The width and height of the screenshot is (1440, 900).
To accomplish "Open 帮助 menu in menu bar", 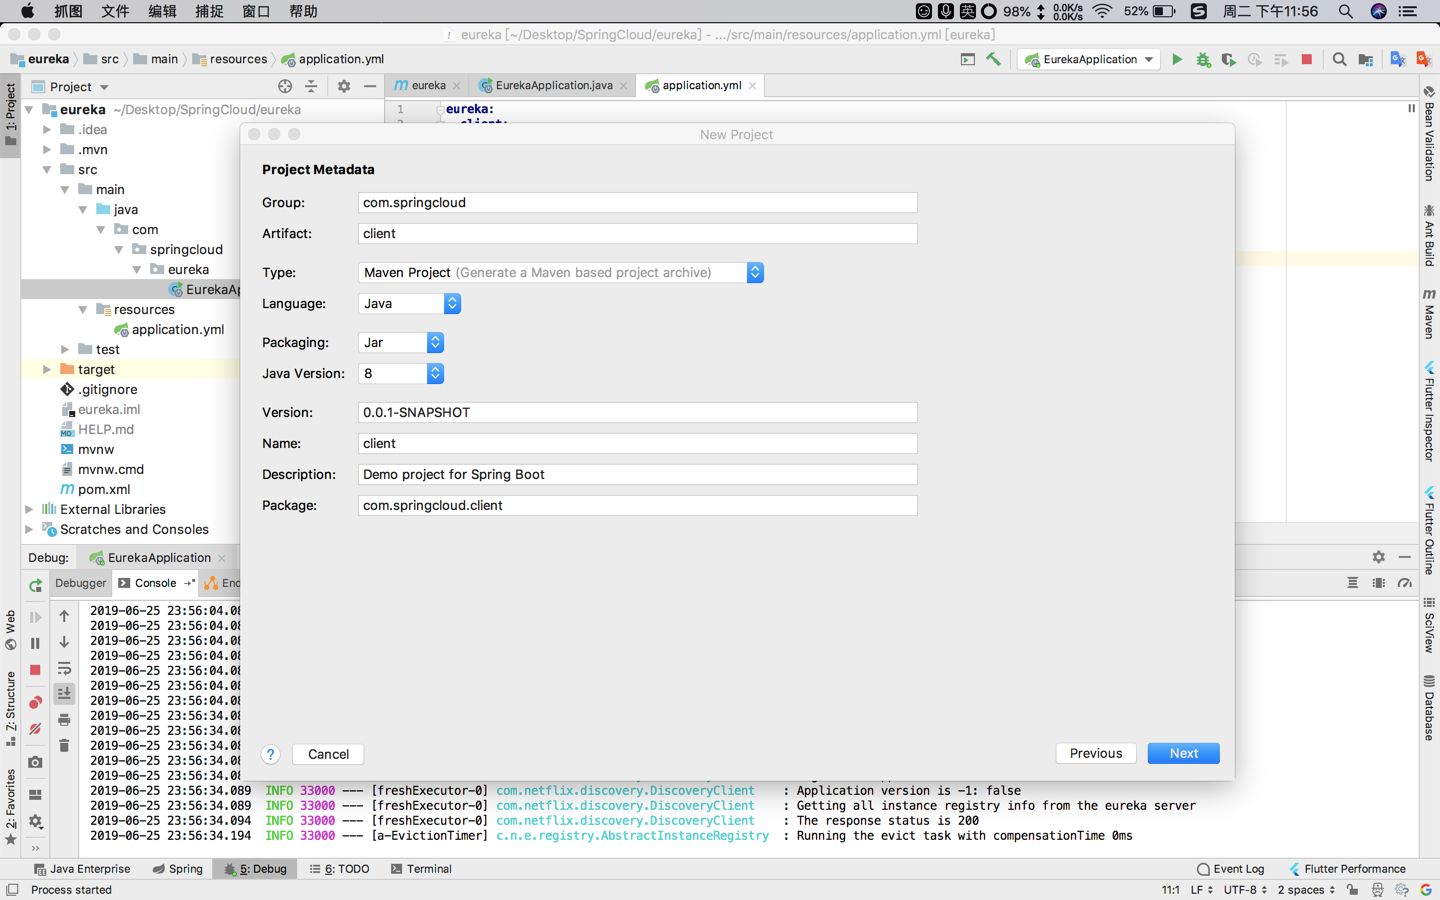I will coord(303,11).
